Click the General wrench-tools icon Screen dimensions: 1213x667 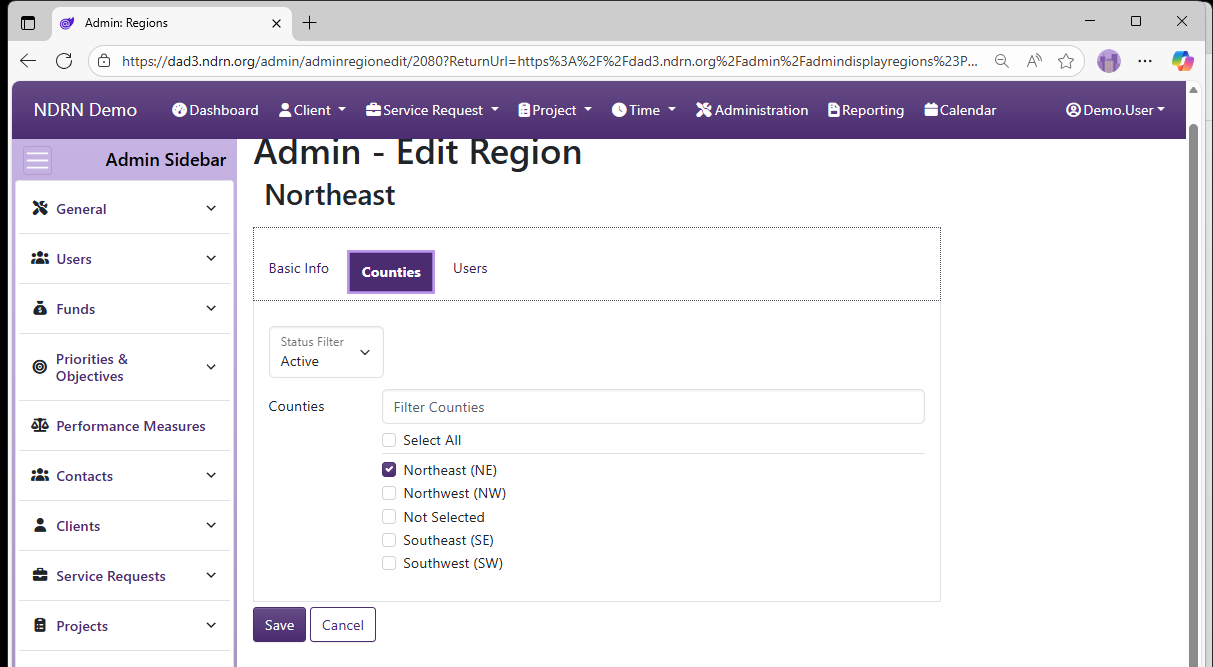[40, 209]
